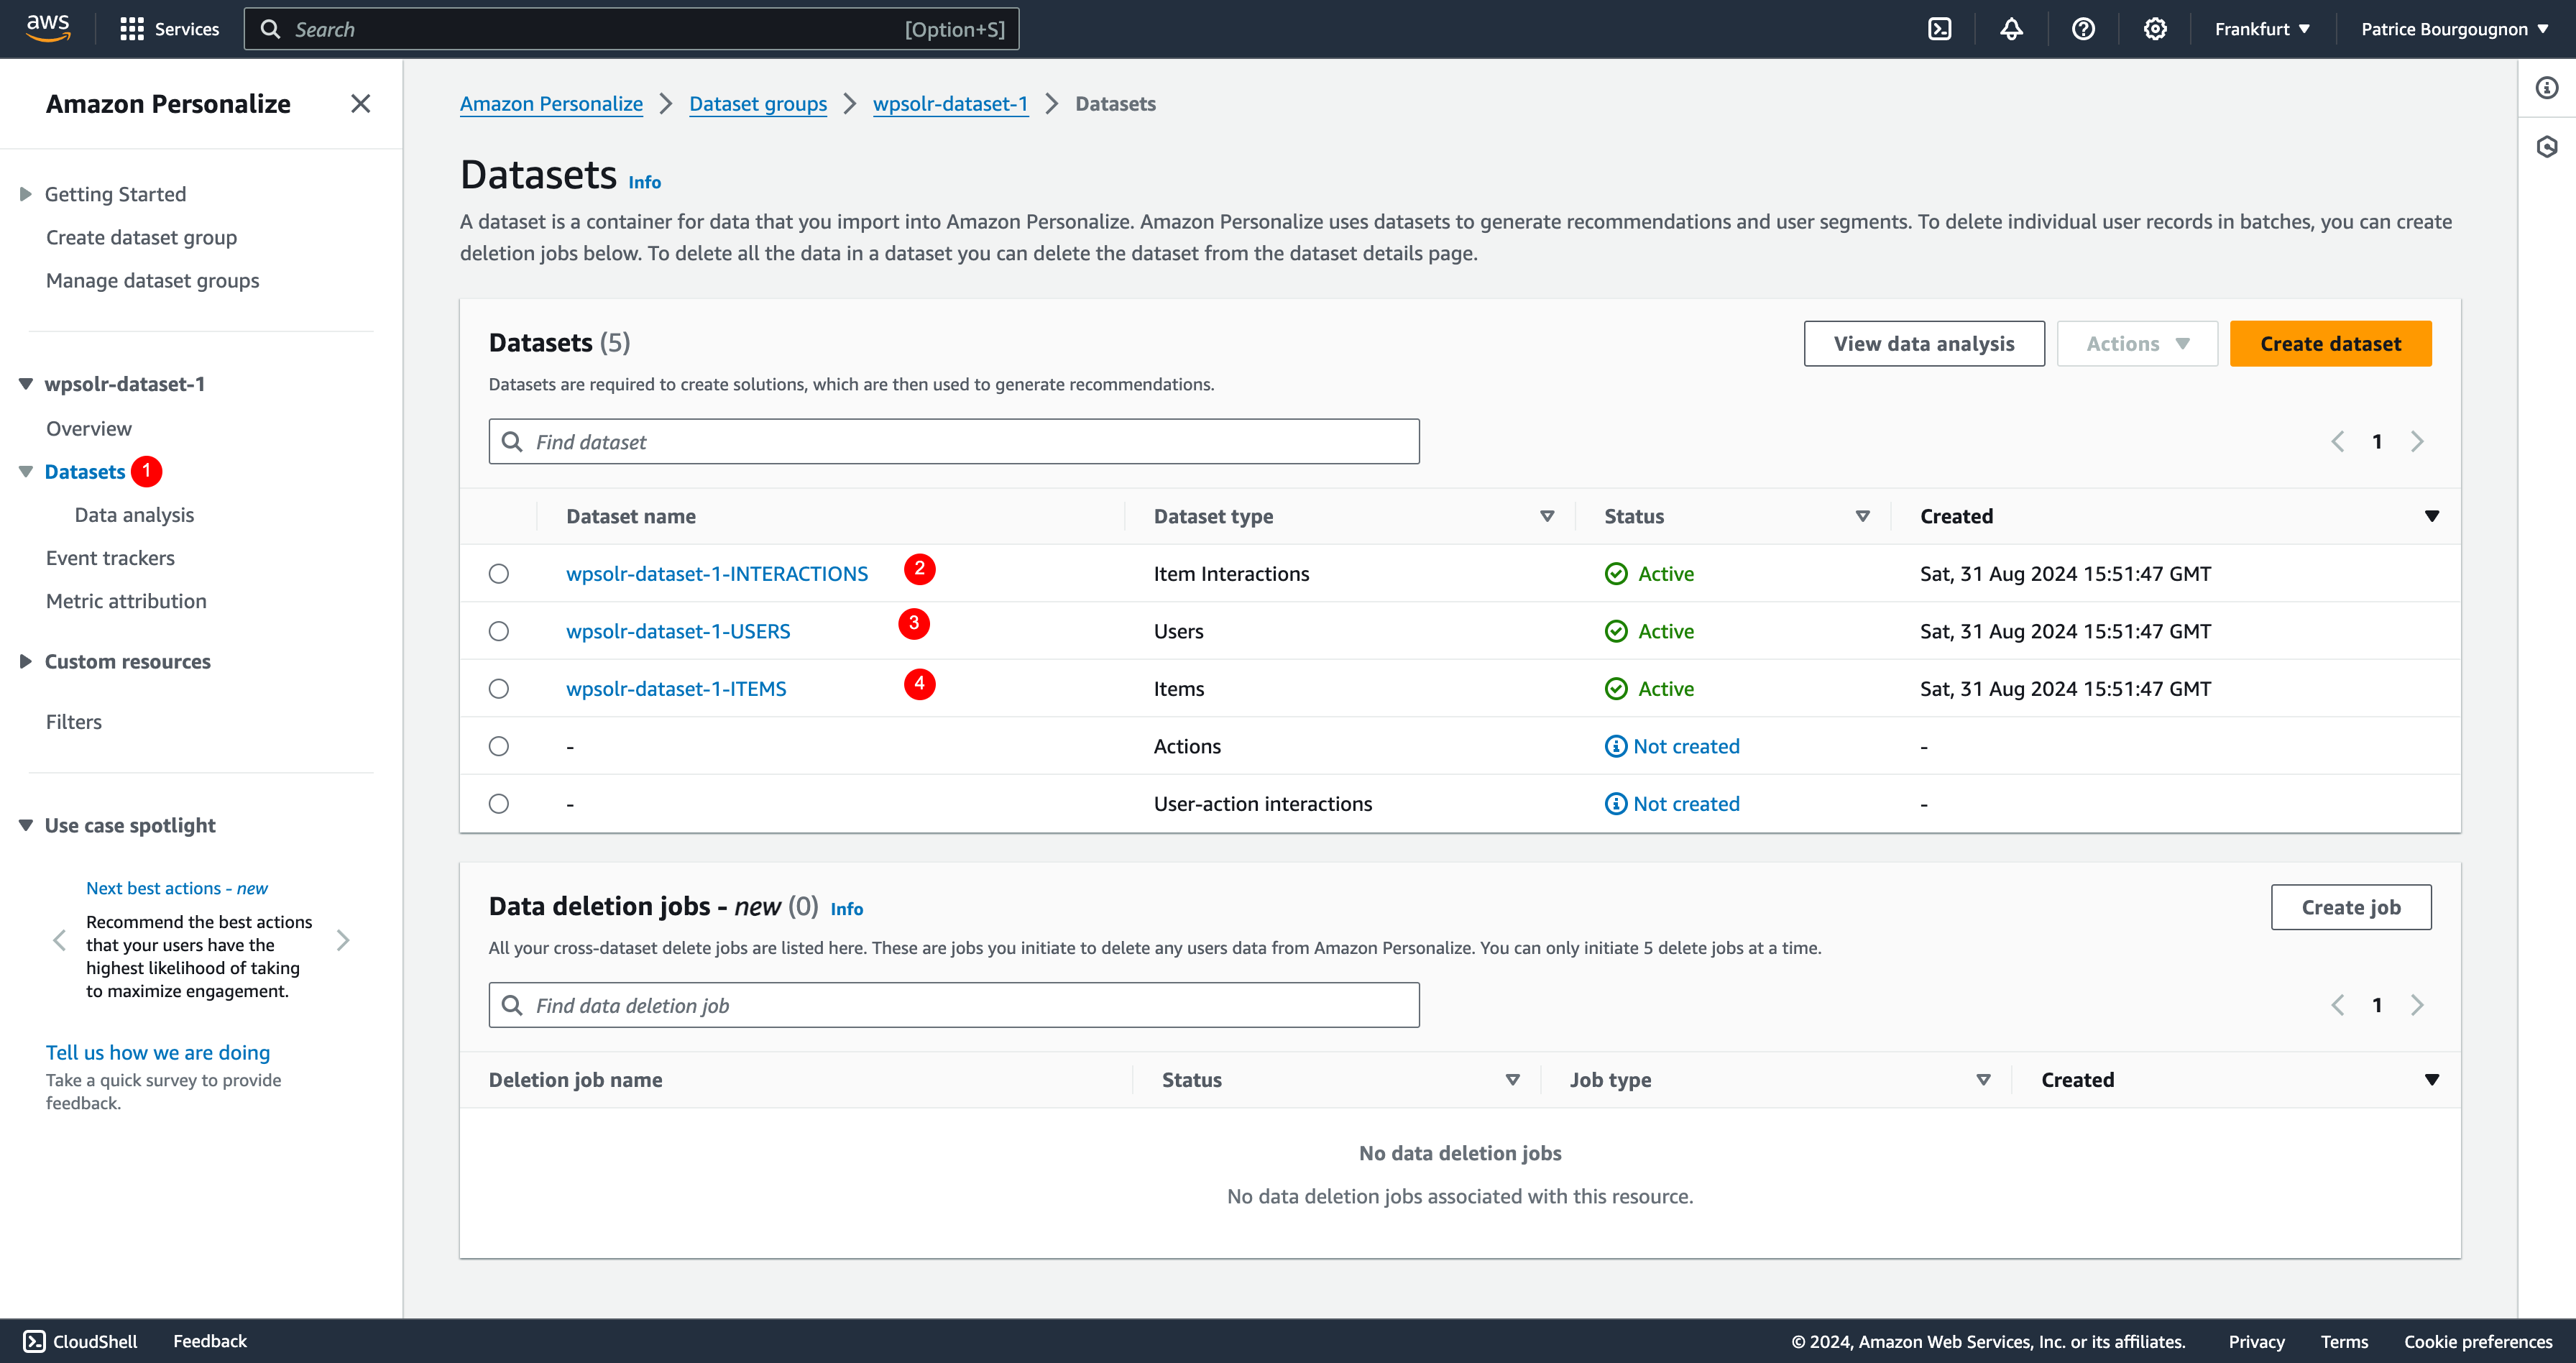The width and height of the screenshot is (2576, 1363).
Task: Open the hexagon tools icon on the right edge
Action: tap(2546, 147)
